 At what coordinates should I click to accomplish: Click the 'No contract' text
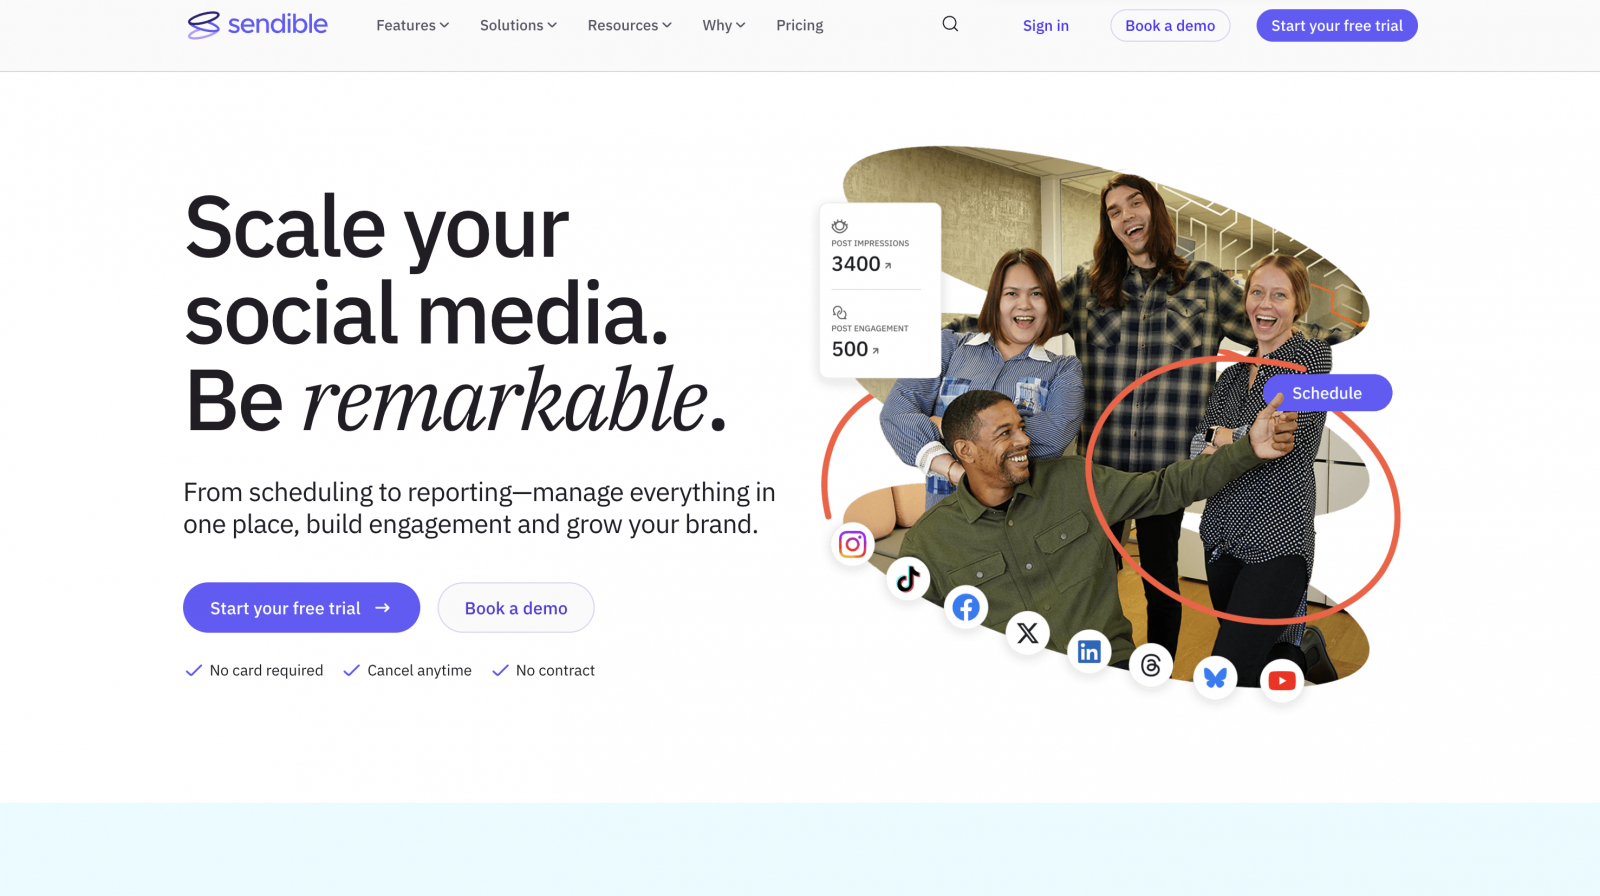[x=555, y=670]
